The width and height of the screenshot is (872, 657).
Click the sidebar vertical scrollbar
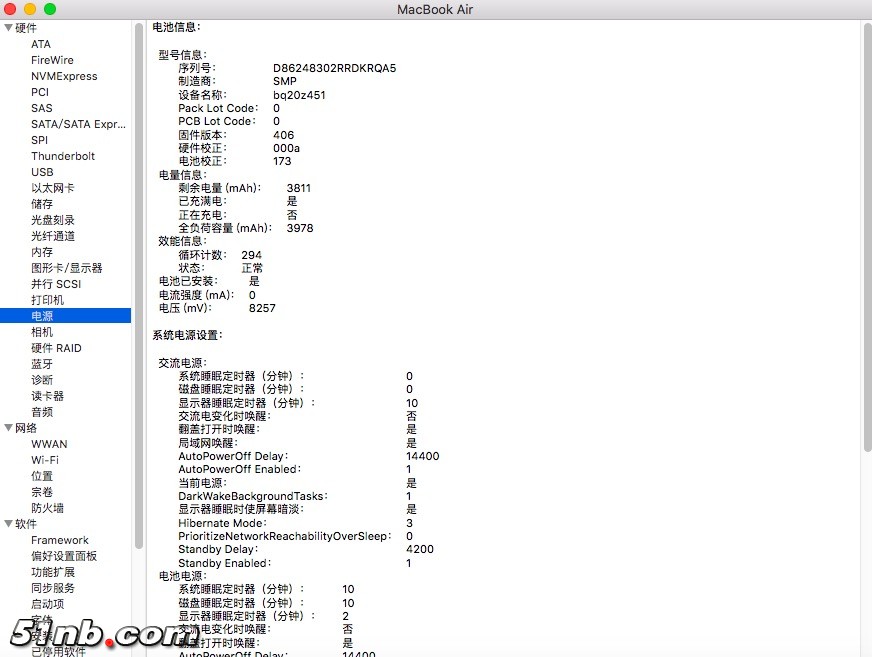pos(139,200)
